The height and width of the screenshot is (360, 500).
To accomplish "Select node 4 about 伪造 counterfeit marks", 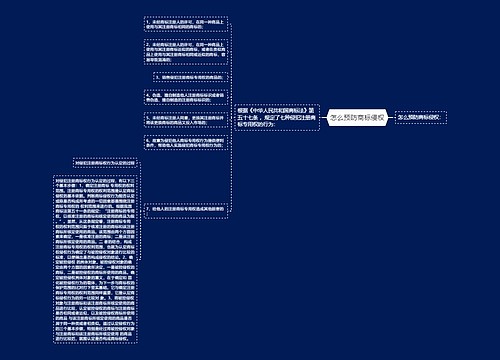I will tap(186, 97).
